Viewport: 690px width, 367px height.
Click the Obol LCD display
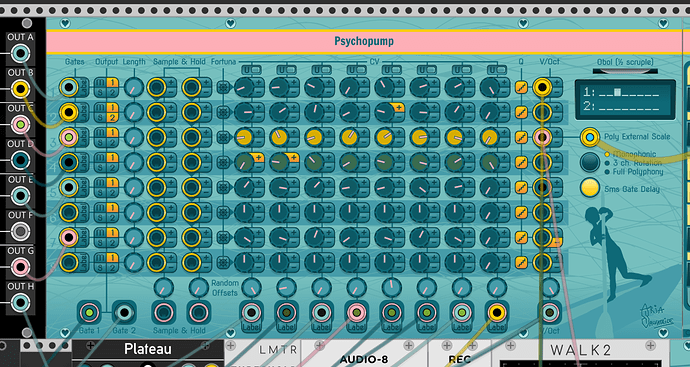tap(625, 99)
